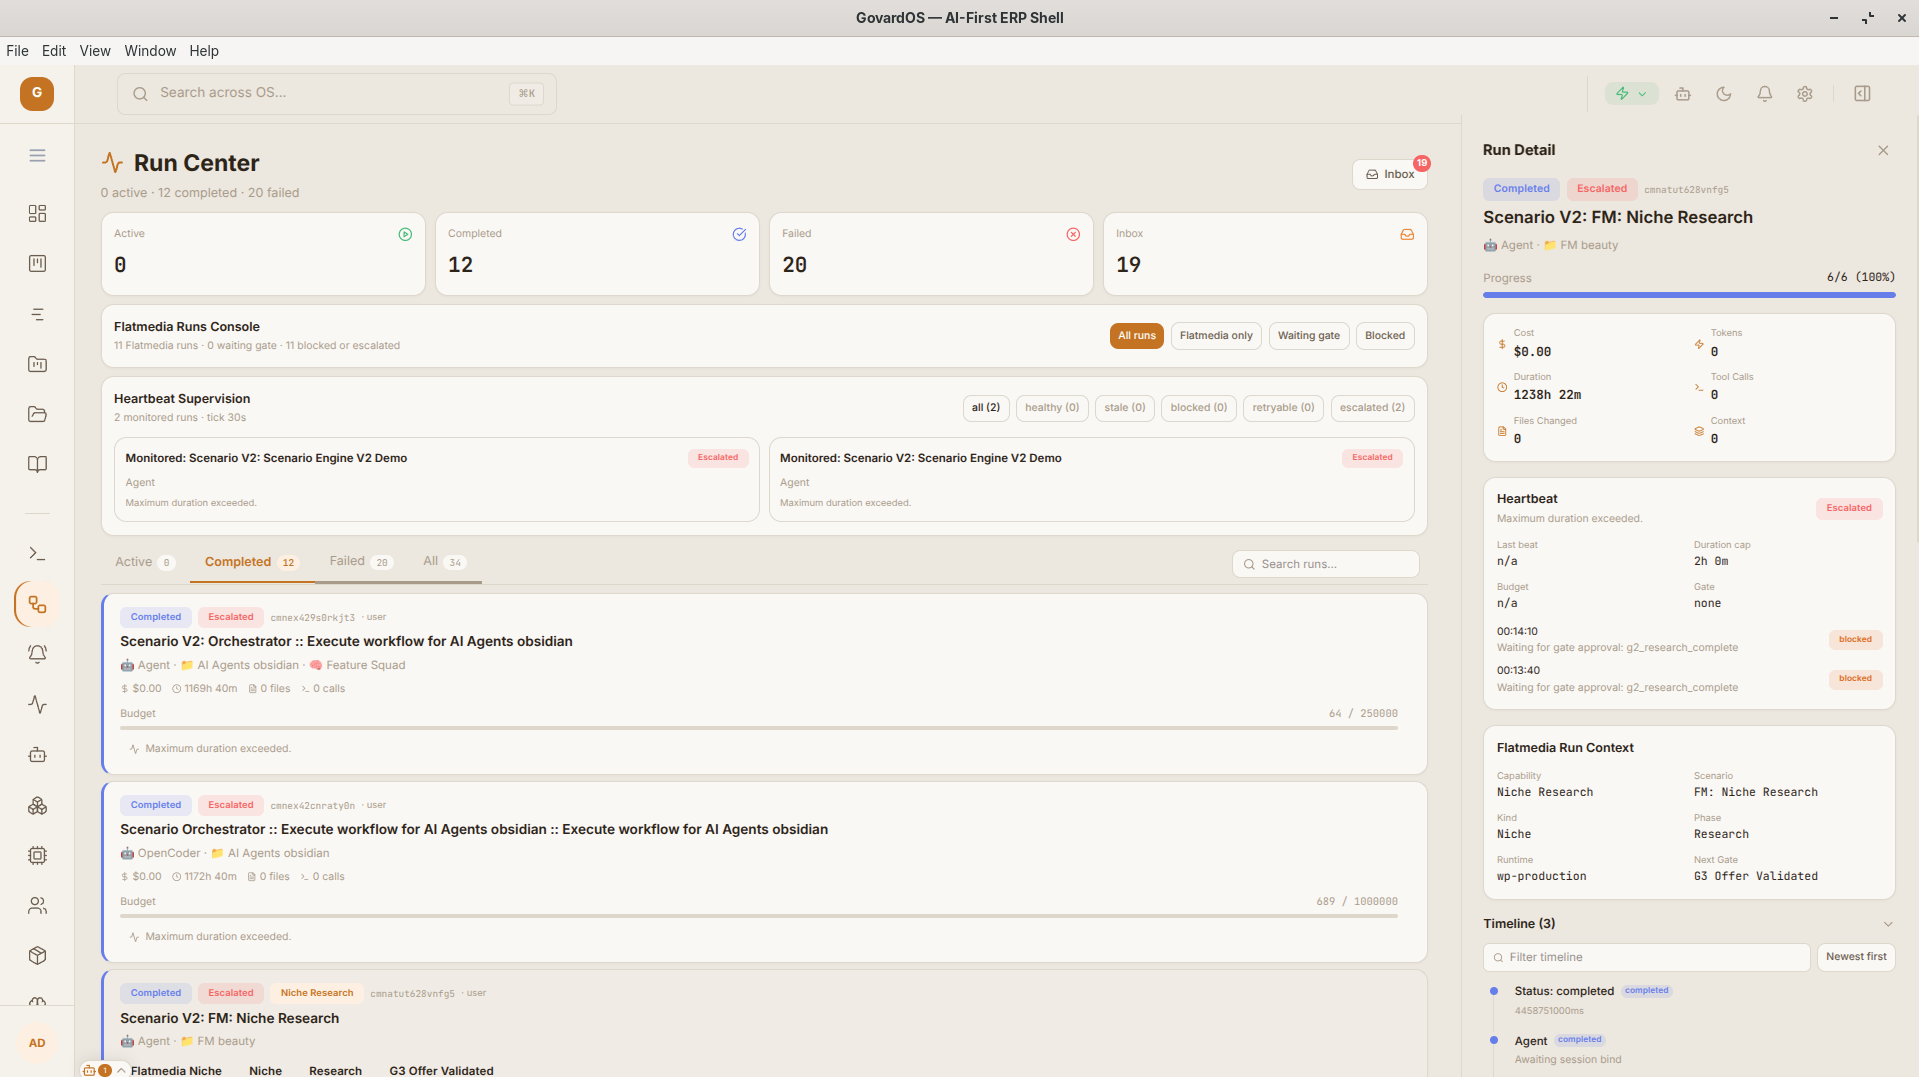Screen dimensions: 1919x1077
Task: Focus the Search runs field
Action: point(1326,564)
